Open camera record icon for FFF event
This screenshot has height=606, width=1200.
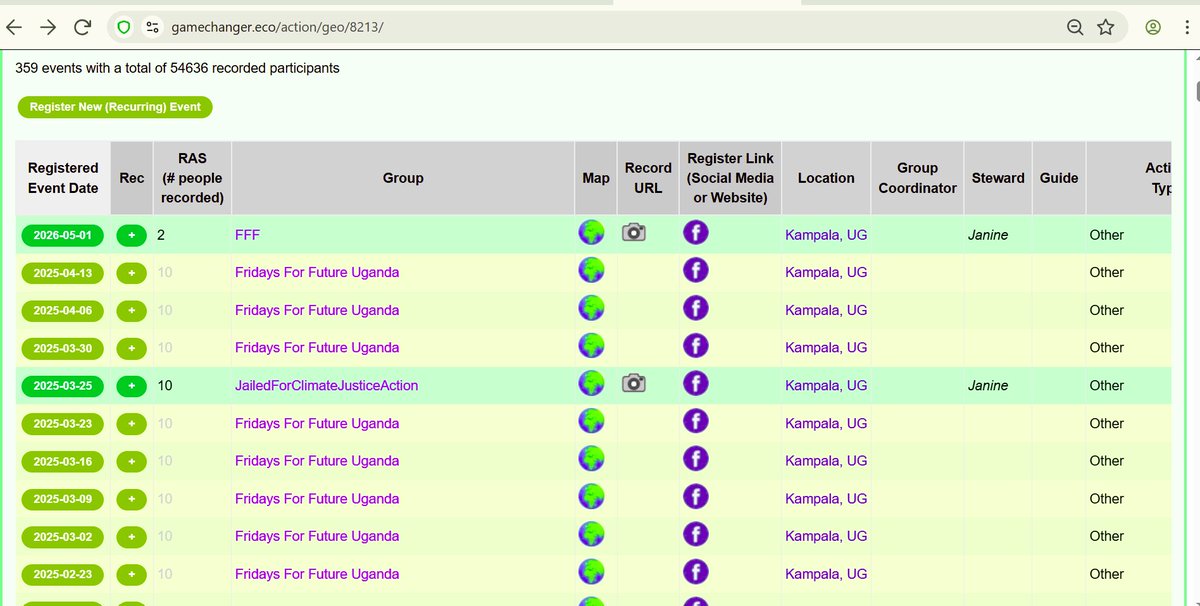point(634,233)
